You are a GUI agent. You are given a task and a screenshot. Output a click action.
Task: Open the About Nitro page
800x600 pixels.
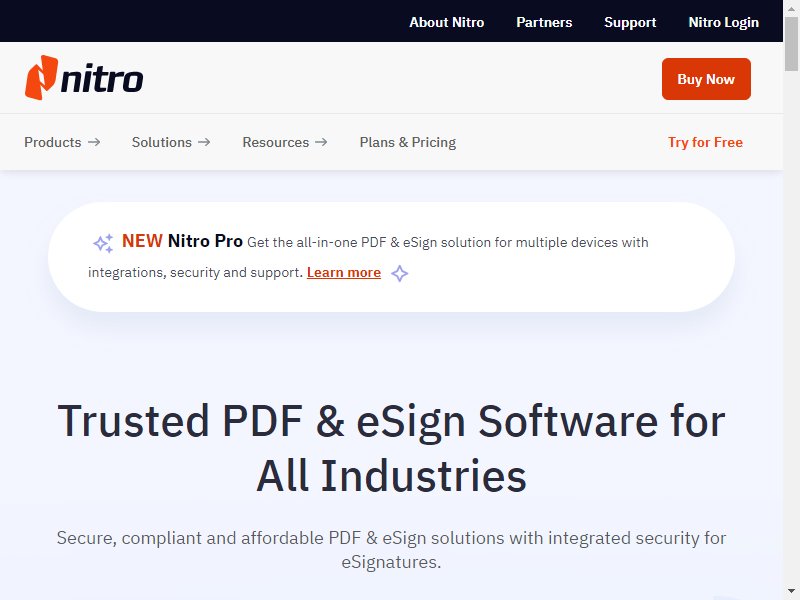[446, 22]
